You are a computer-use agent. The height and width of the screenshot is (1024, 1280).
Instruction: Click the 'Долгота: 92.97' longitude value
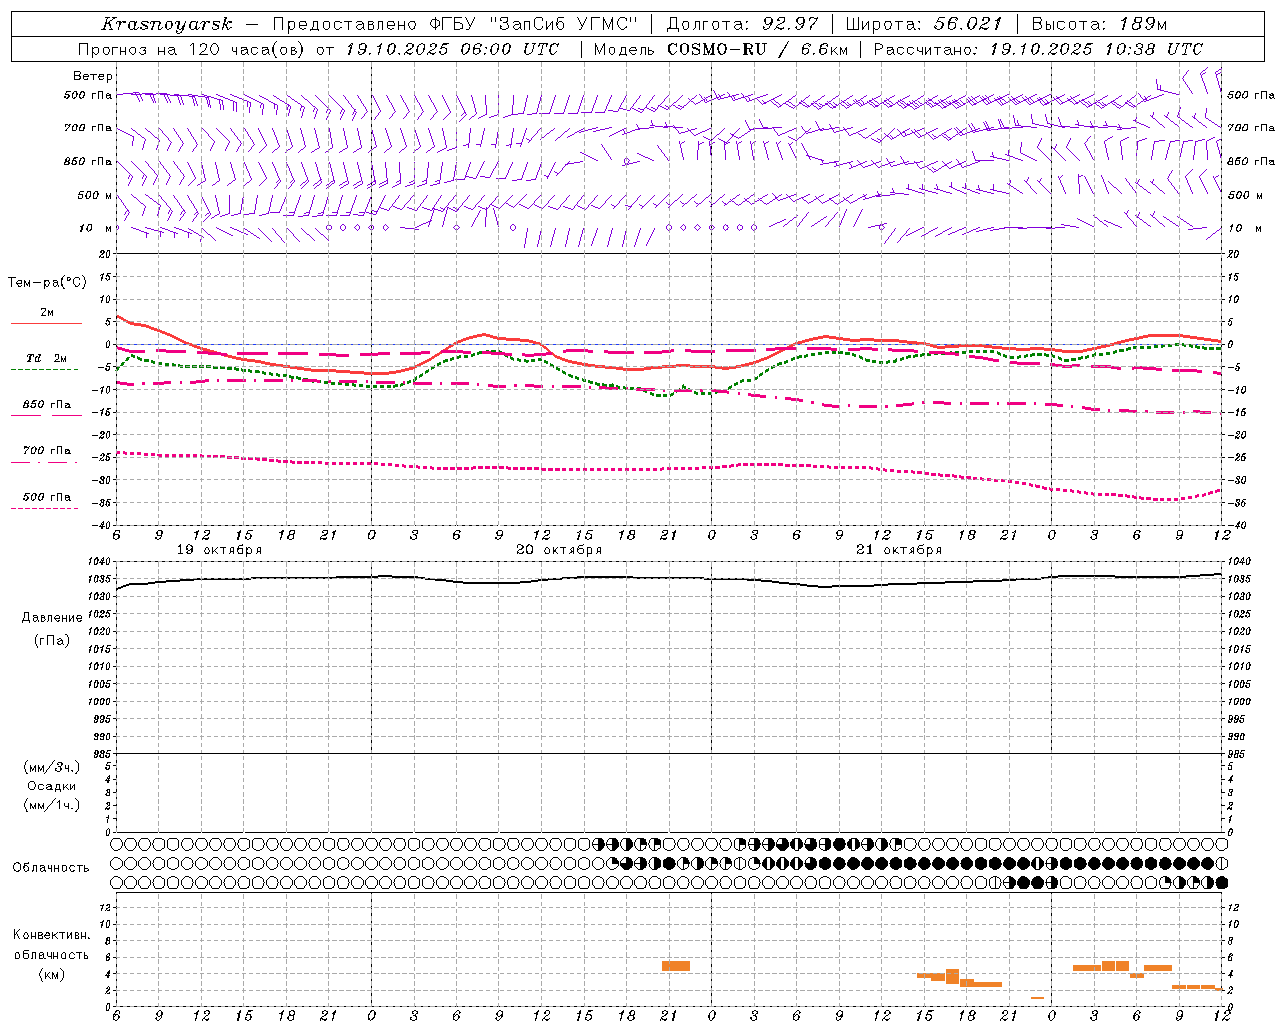point(742,24)
